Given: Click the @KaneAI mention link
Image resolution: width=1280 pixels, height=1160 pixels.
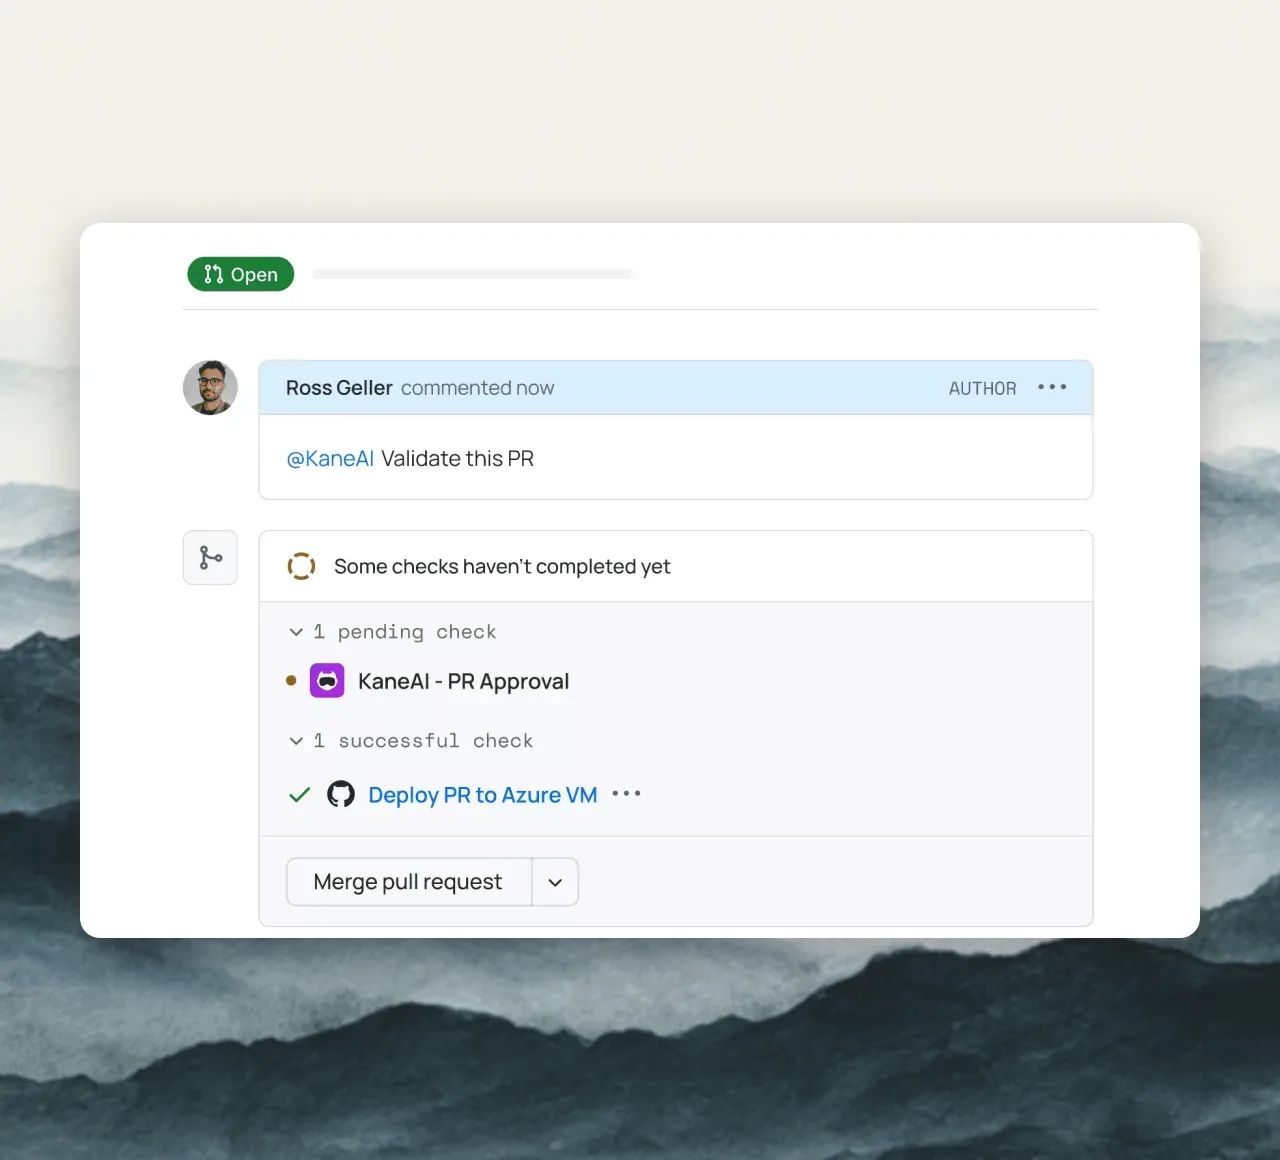Looking at the screenshot, I should (330, 458).
